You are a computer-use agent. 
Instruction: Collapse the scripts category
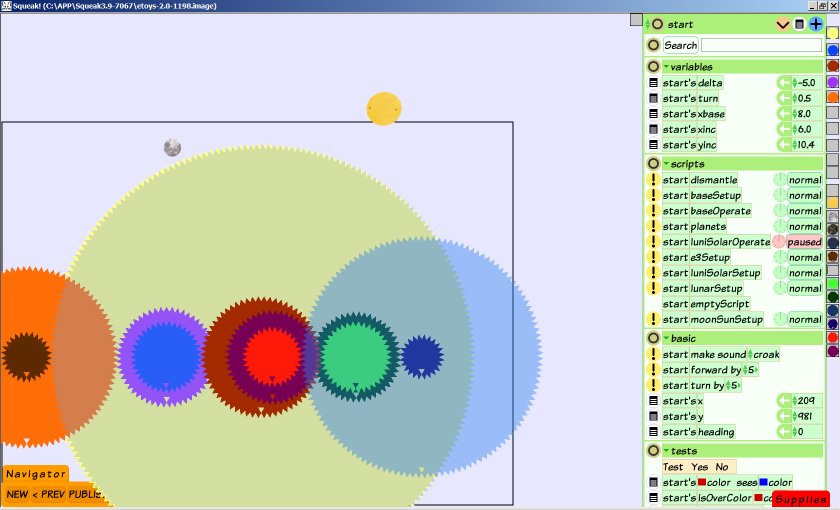pyautogui.click(x=666, y=164)
